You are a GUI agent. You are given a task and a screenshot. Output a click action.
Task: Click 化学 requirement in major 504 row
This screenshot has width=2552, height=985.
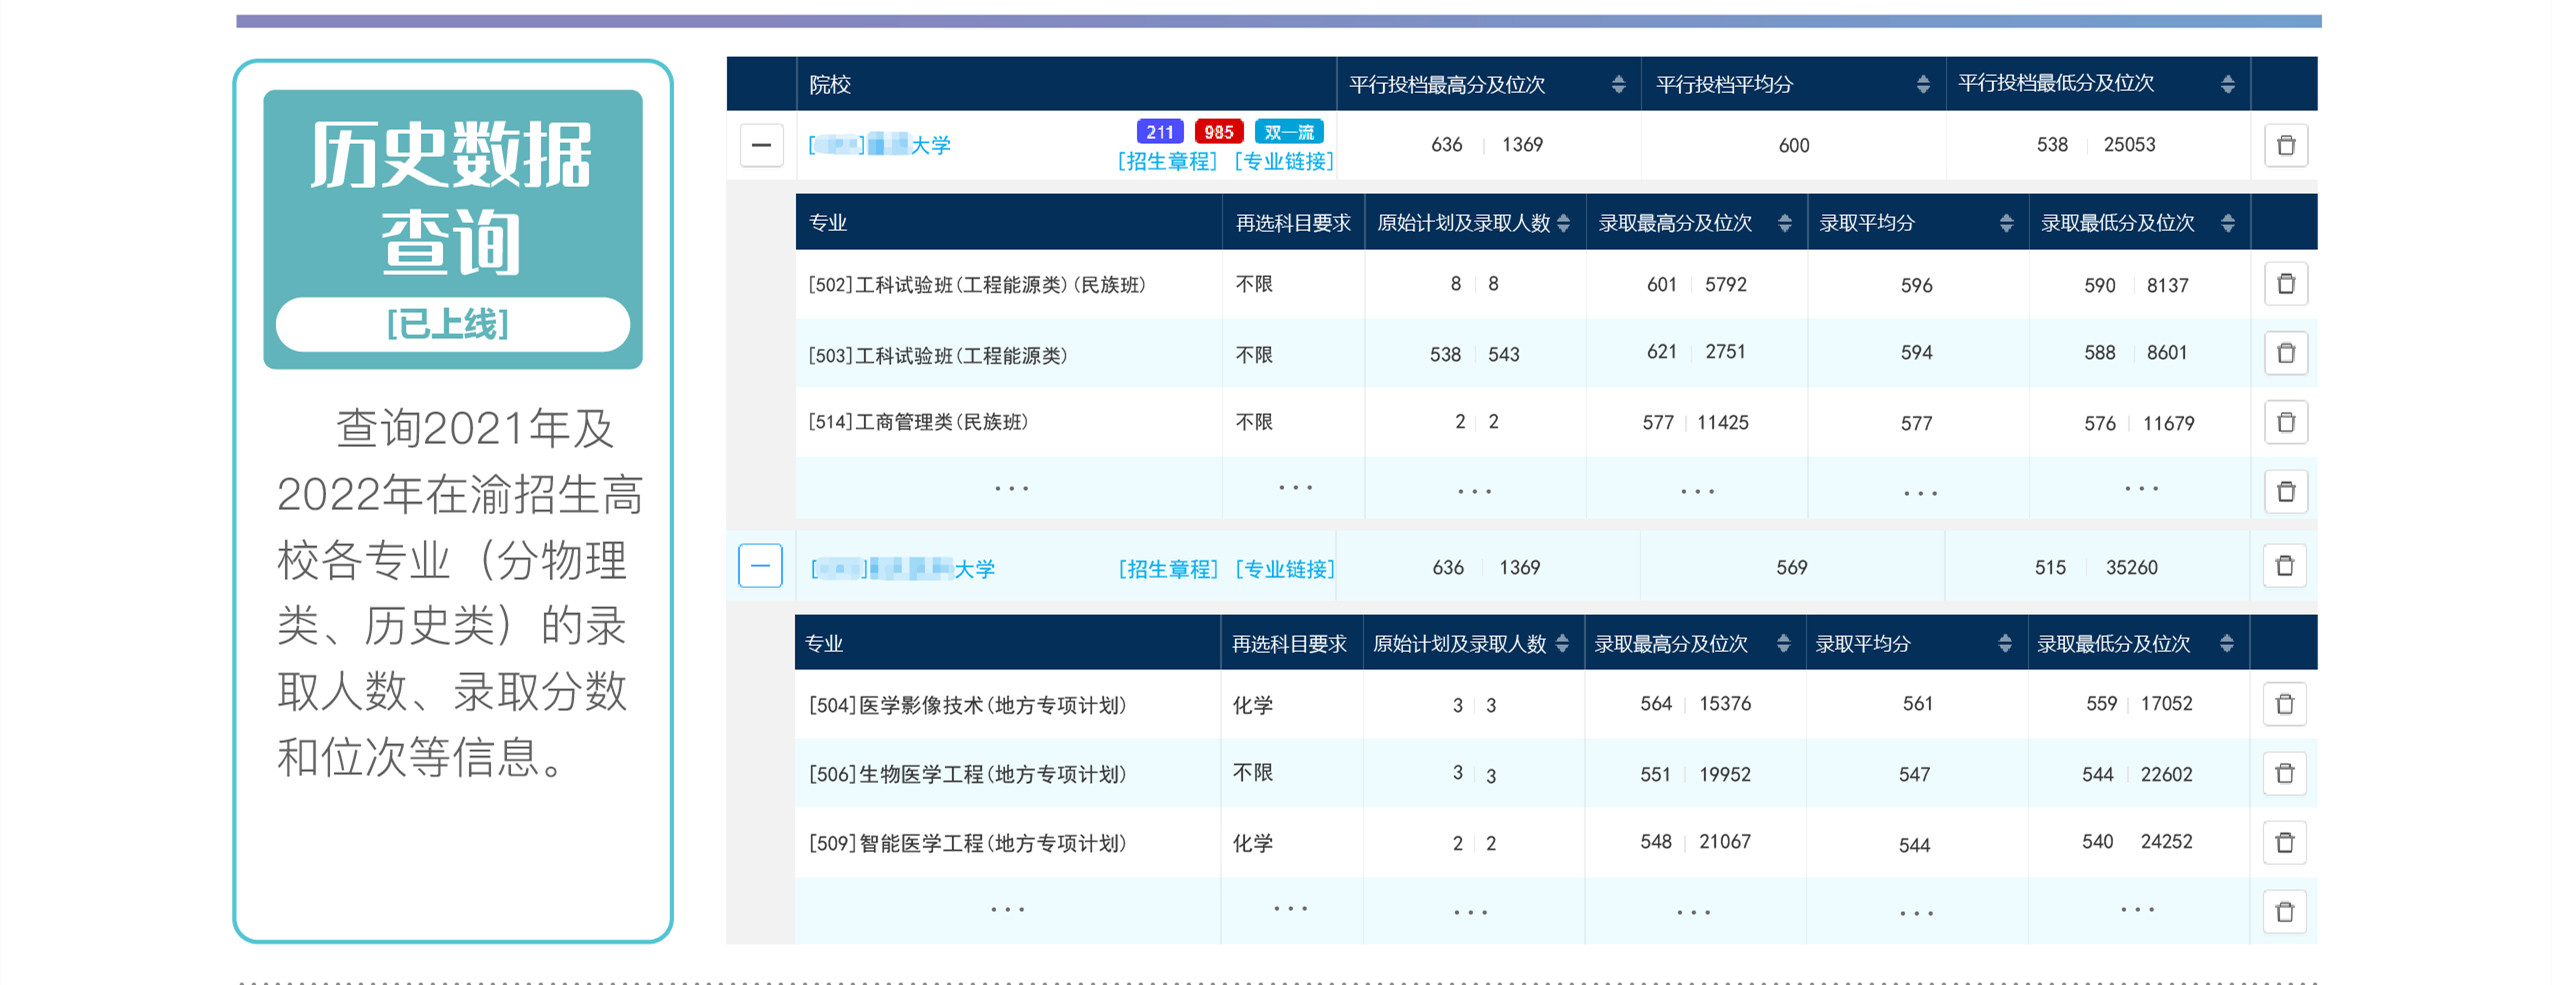click(1252, 705)
